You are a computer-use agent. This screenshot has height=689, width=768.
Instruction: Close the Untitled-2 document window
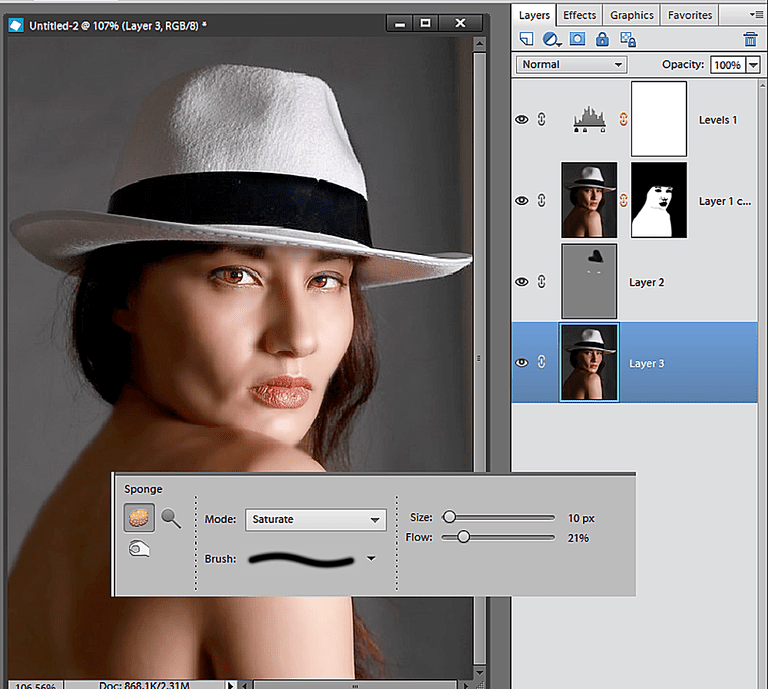pyautogui.click(x=460, y=24)
